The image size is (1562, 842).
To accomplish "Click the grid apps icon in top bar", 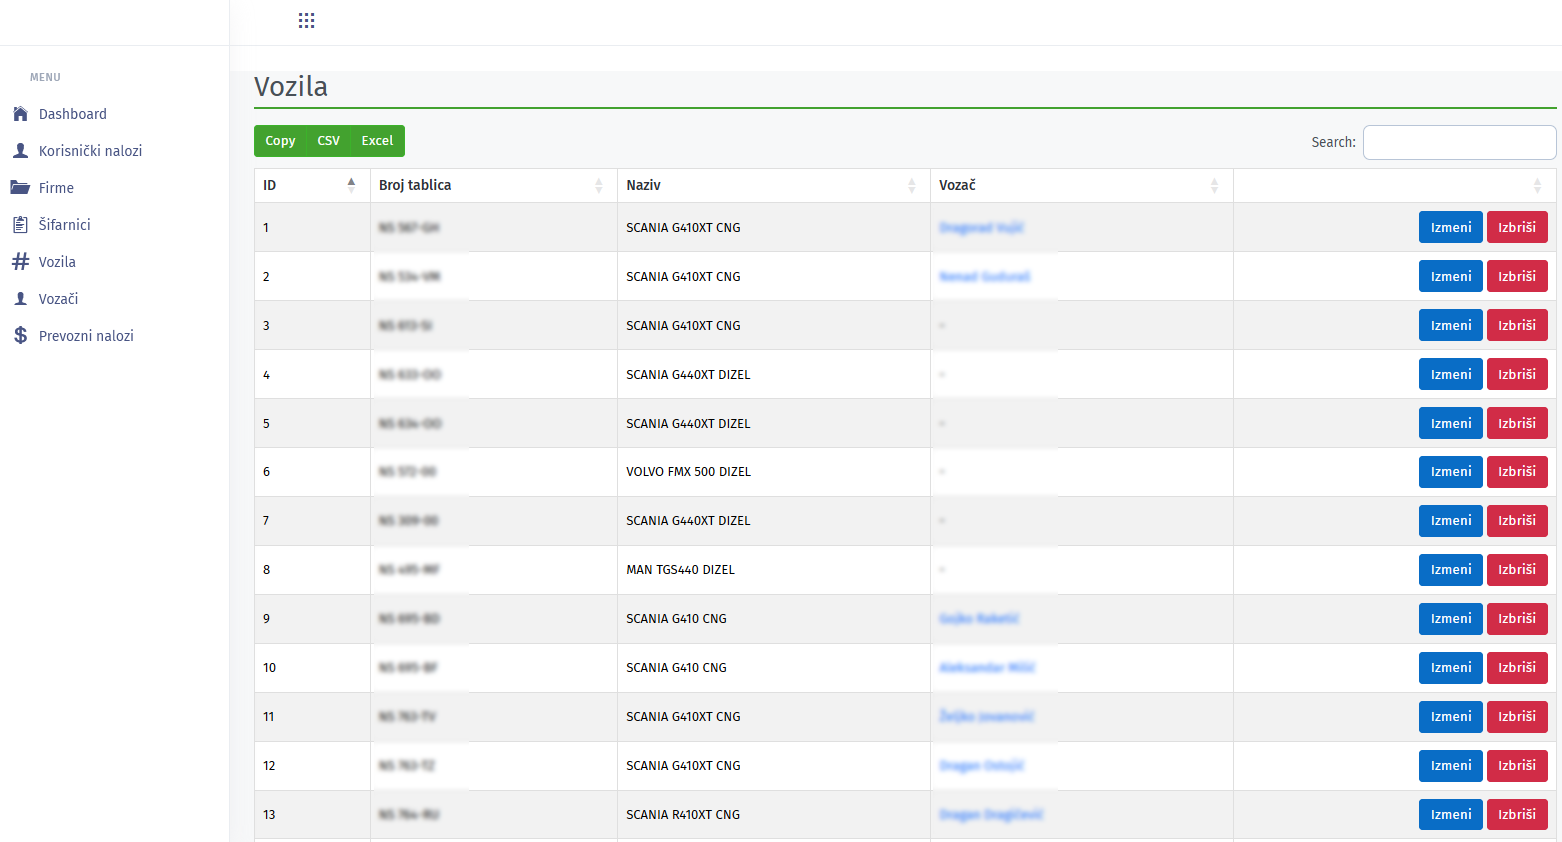I will 306,21.
